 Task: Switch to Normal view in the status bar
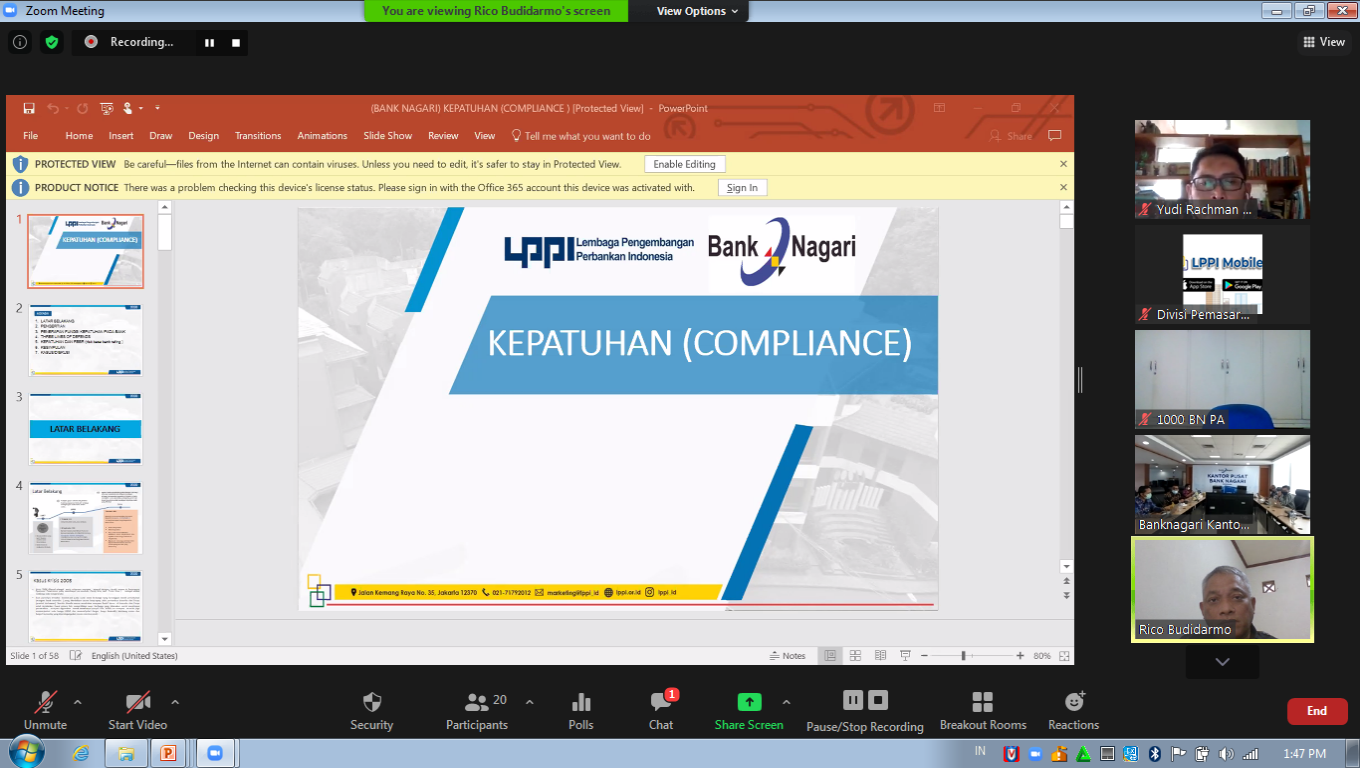(x=830, y=656)
